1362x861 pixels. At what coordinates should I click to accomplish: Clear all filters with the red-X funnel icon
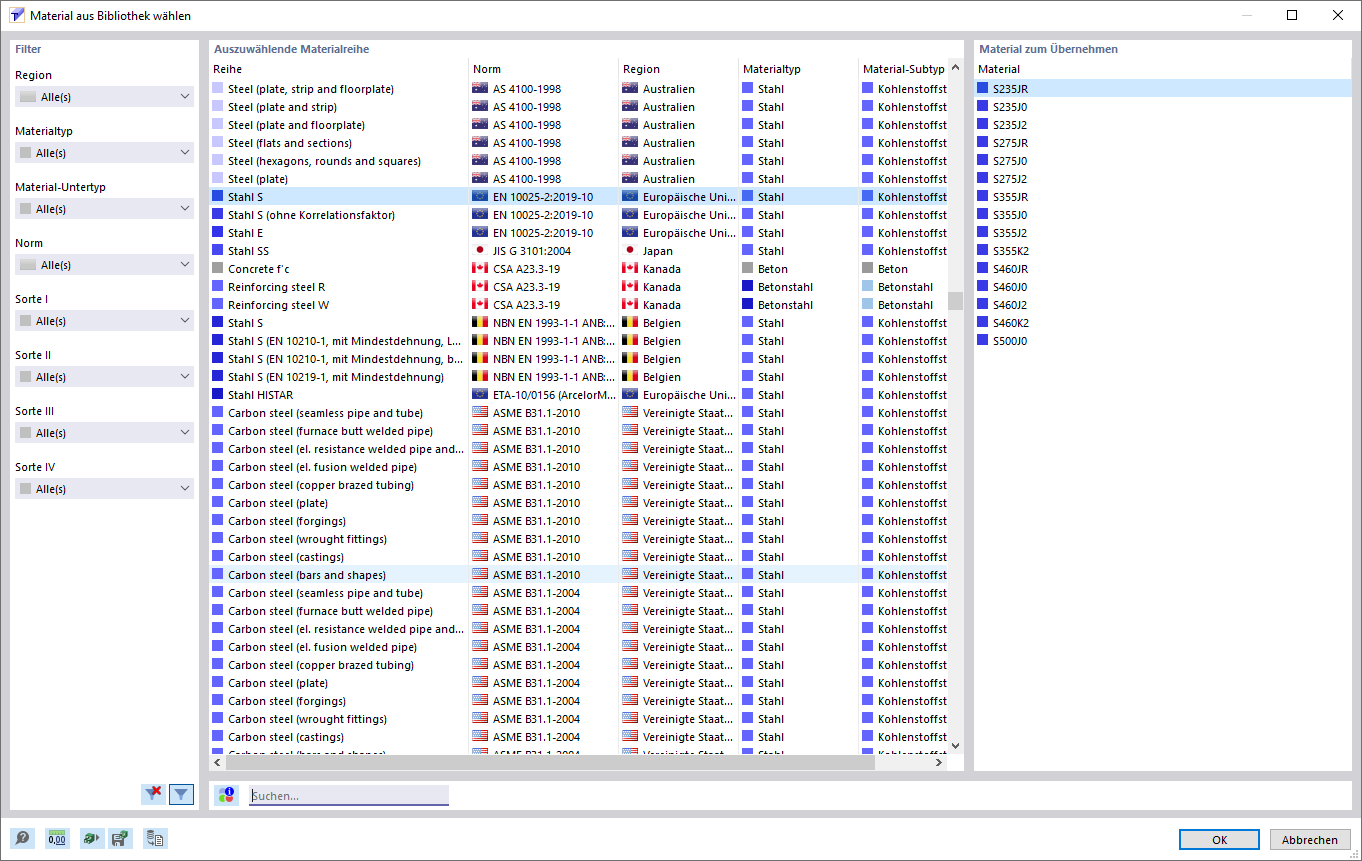(x=153, y=794)
